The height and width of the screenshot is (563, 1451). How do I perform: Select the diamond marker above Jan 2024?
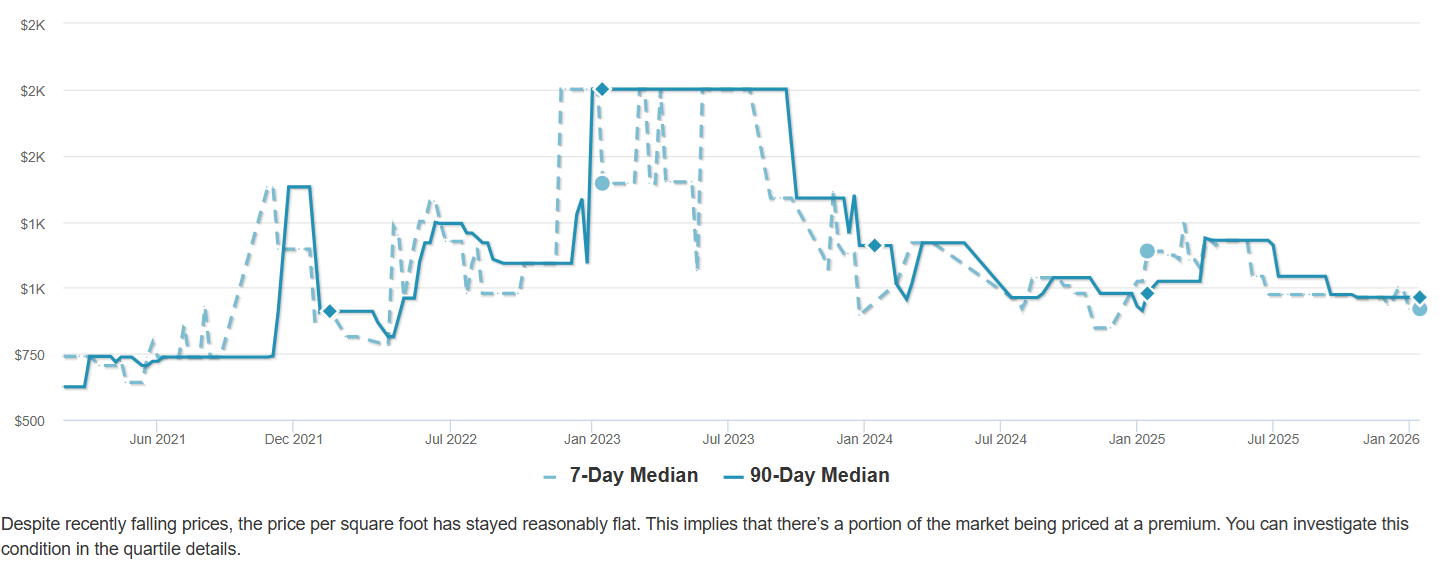click(x=874, y=245)
